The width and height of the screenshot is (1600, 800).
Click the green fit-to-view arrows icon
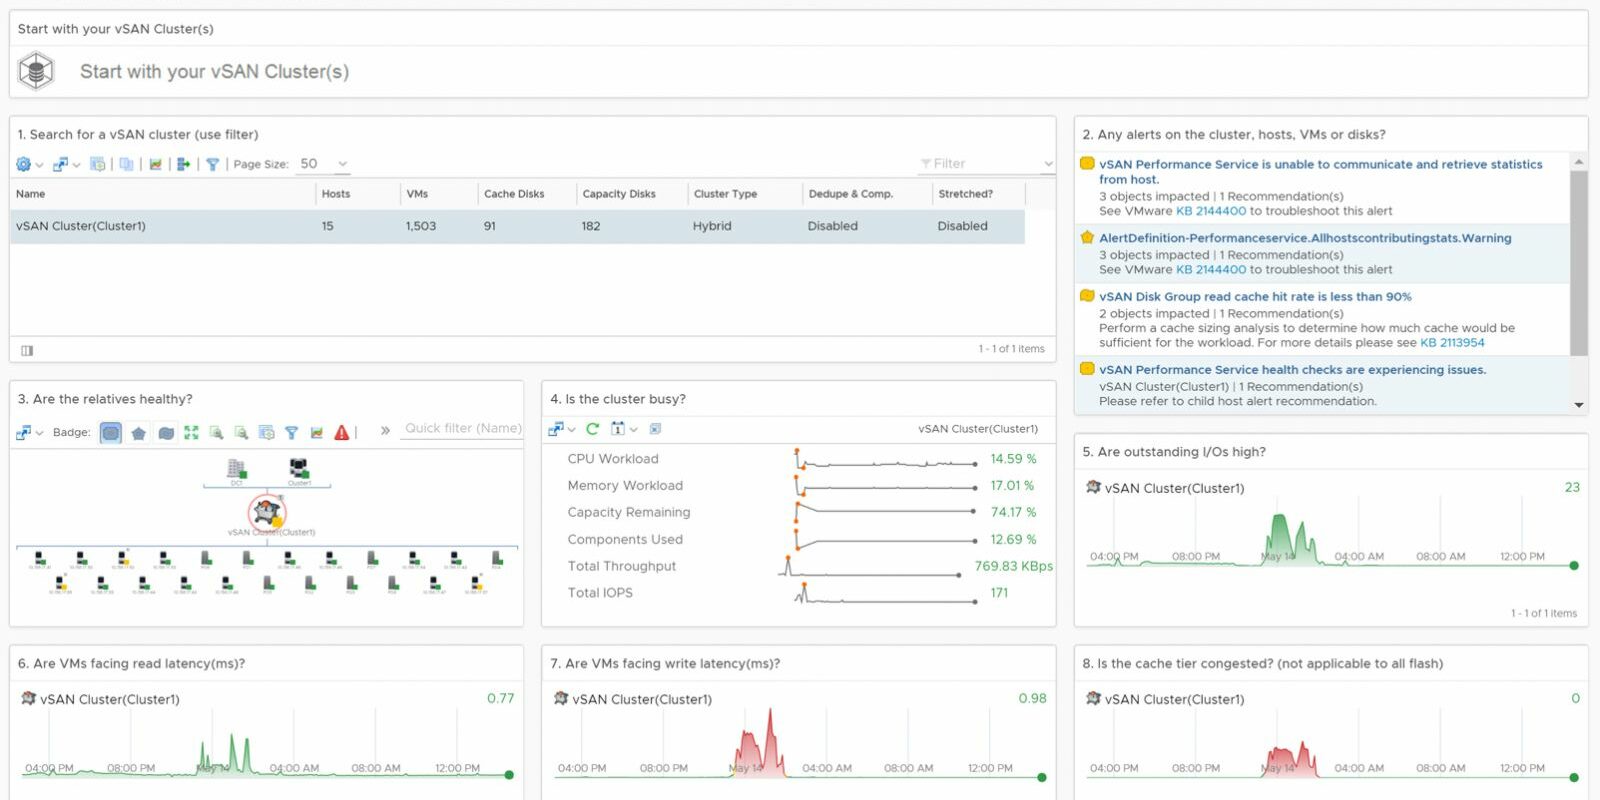[x=191, y=433]
